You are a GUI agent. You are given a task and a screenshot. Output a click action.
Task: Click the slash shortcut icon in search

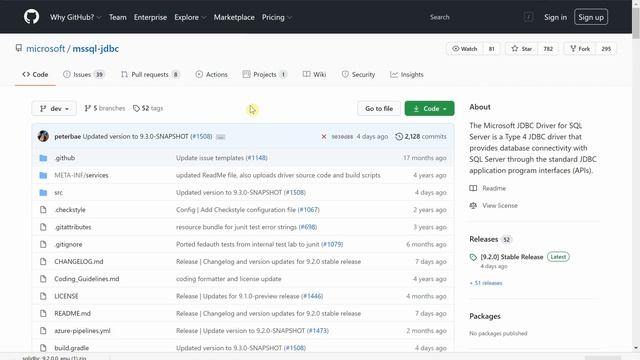pyautogui.click(x=528, y=17)
